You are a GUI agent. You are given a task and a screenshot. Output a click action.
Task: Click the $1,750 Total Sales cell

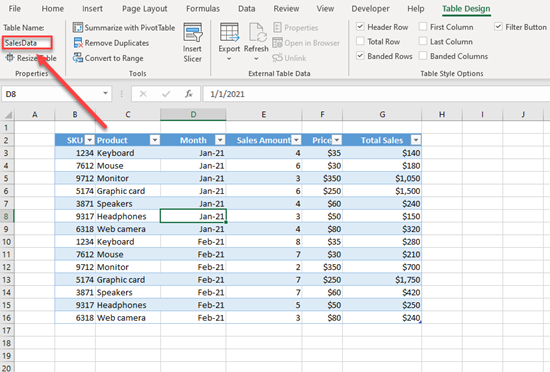382,280
